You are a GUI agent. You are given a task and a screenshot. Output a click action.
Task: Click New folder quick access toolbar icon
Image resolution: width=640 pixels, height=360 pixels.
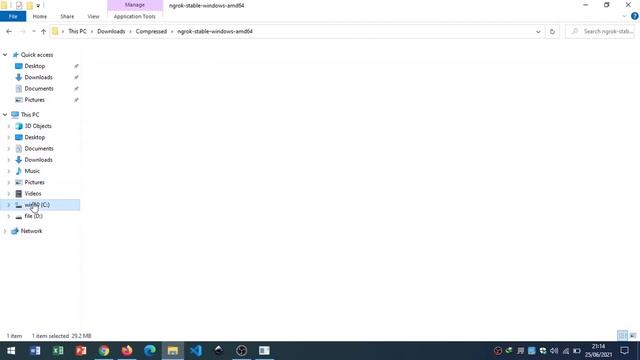click(29, 5)
